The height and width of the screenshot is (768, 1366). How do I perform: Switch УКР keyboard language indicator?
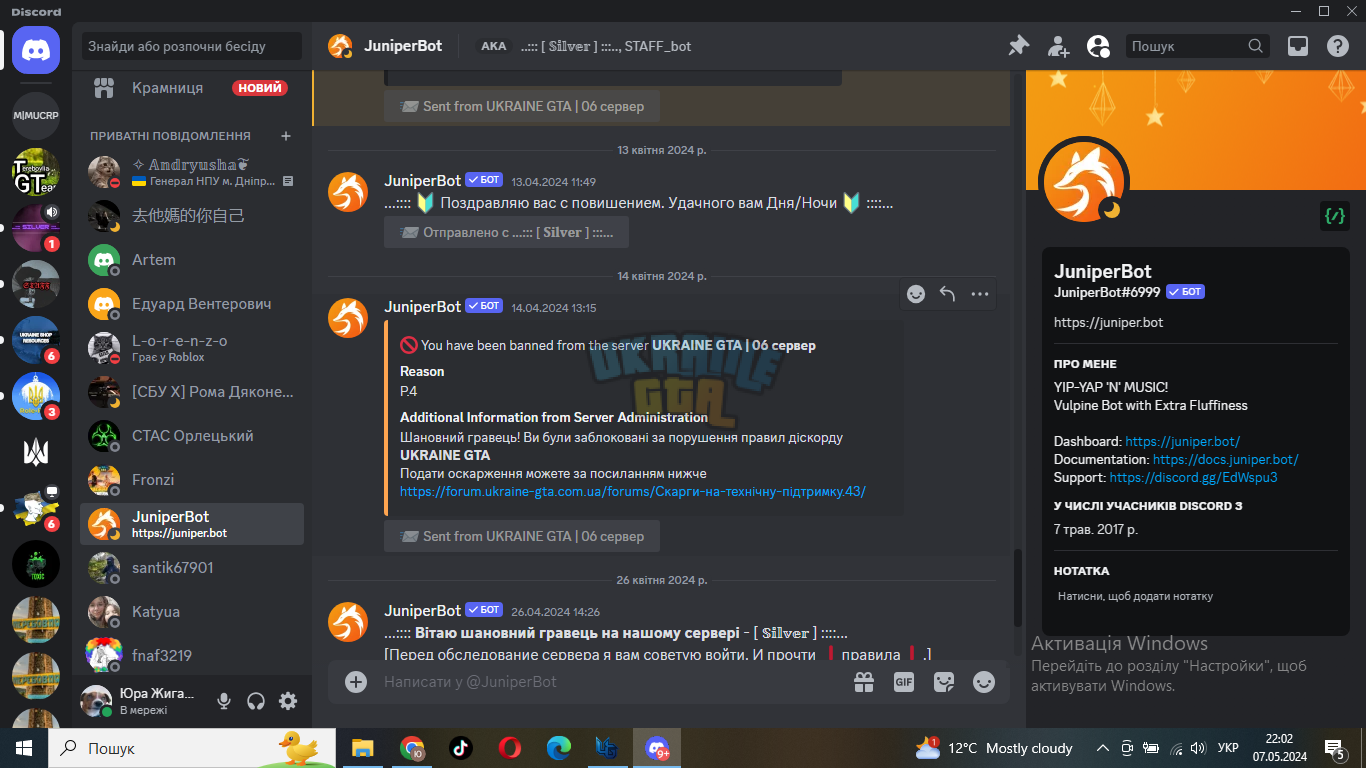point(1229,748)
